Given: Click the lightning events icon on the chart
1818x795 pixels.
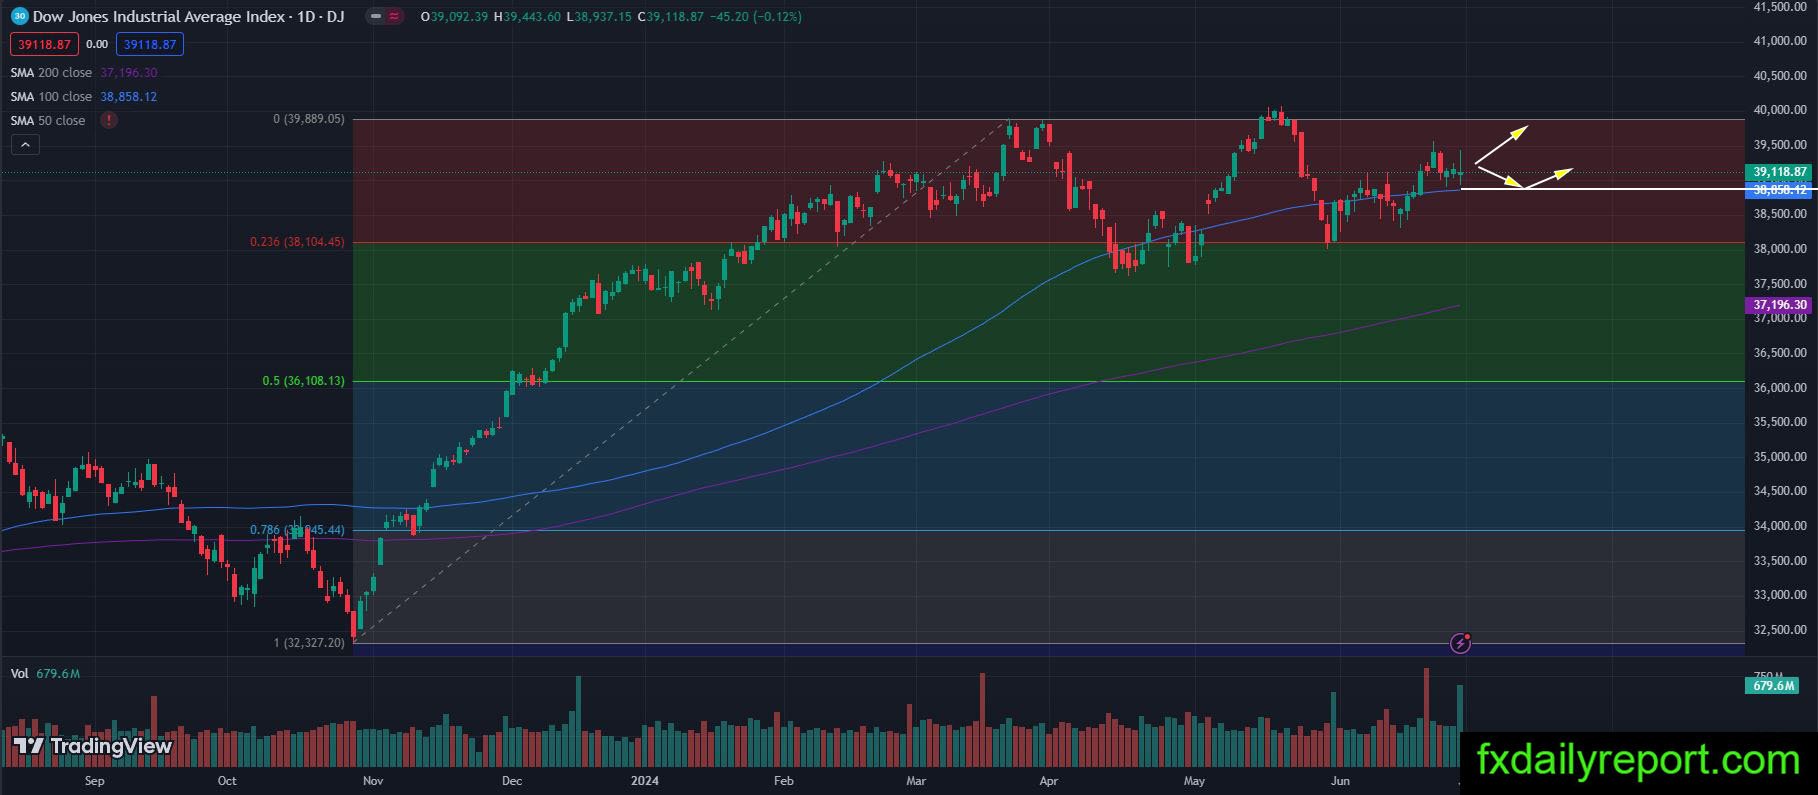Looking at the screenshot, I should pos(1460,643).
